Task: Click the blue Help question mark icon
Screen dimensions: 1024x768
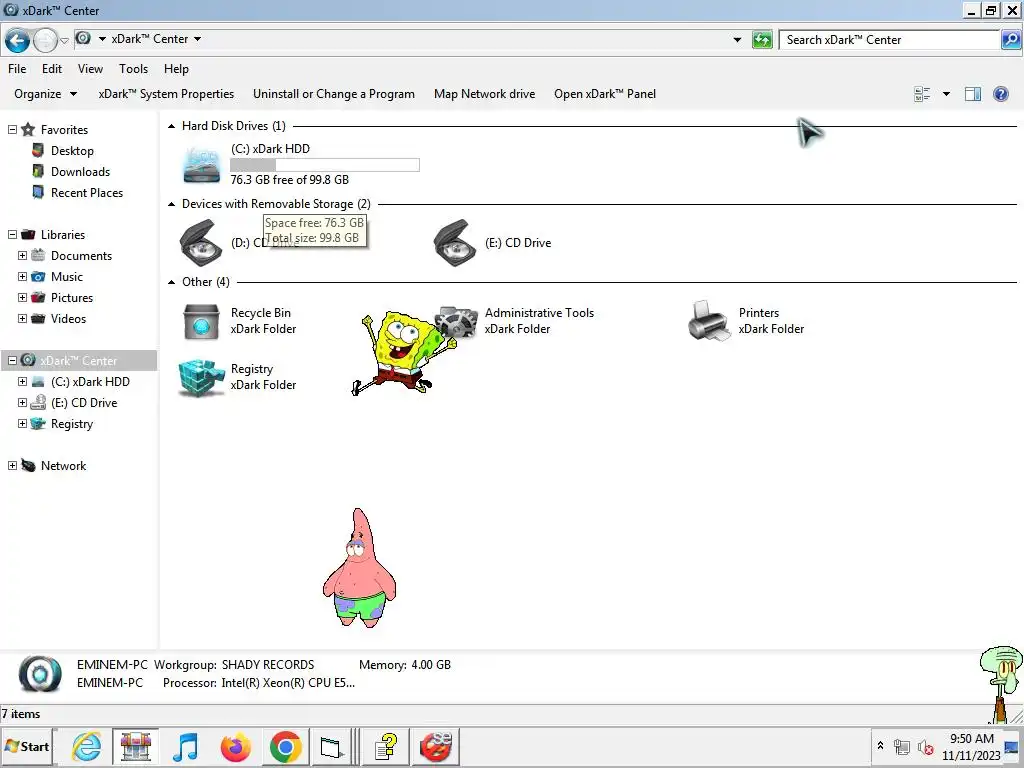Action: (x=1000, y=94)
